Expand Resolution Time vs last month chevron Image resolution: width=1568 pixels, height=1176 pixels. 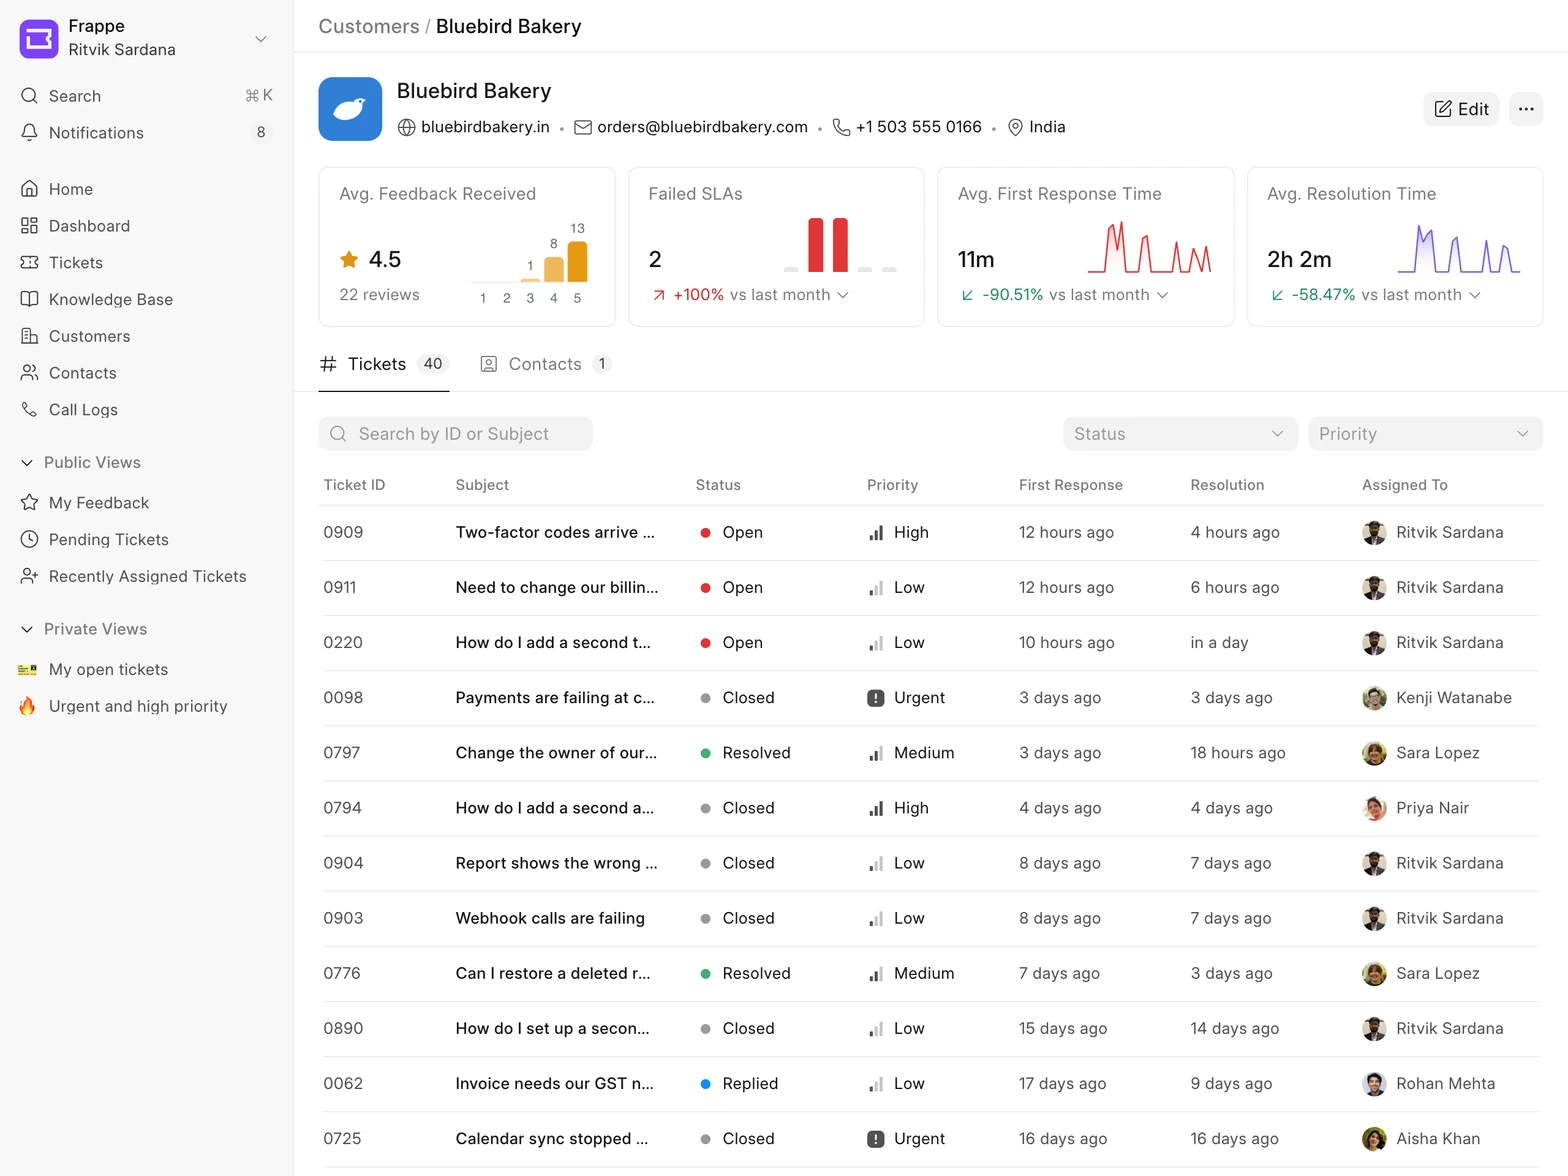coord(1475,295)
